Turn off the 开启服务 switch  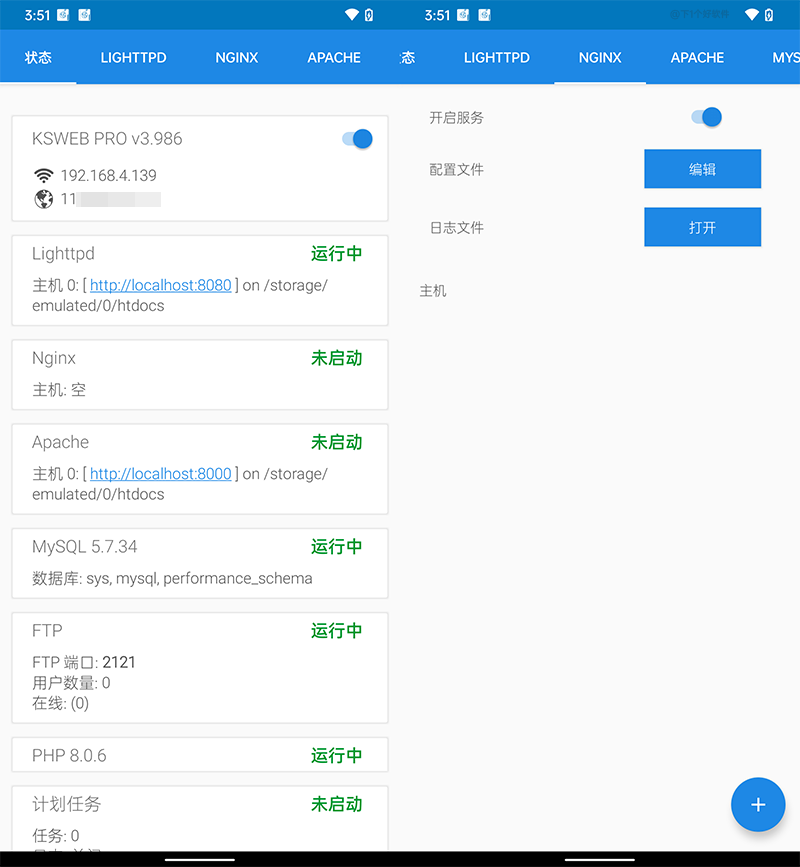[x=707, y=117]
